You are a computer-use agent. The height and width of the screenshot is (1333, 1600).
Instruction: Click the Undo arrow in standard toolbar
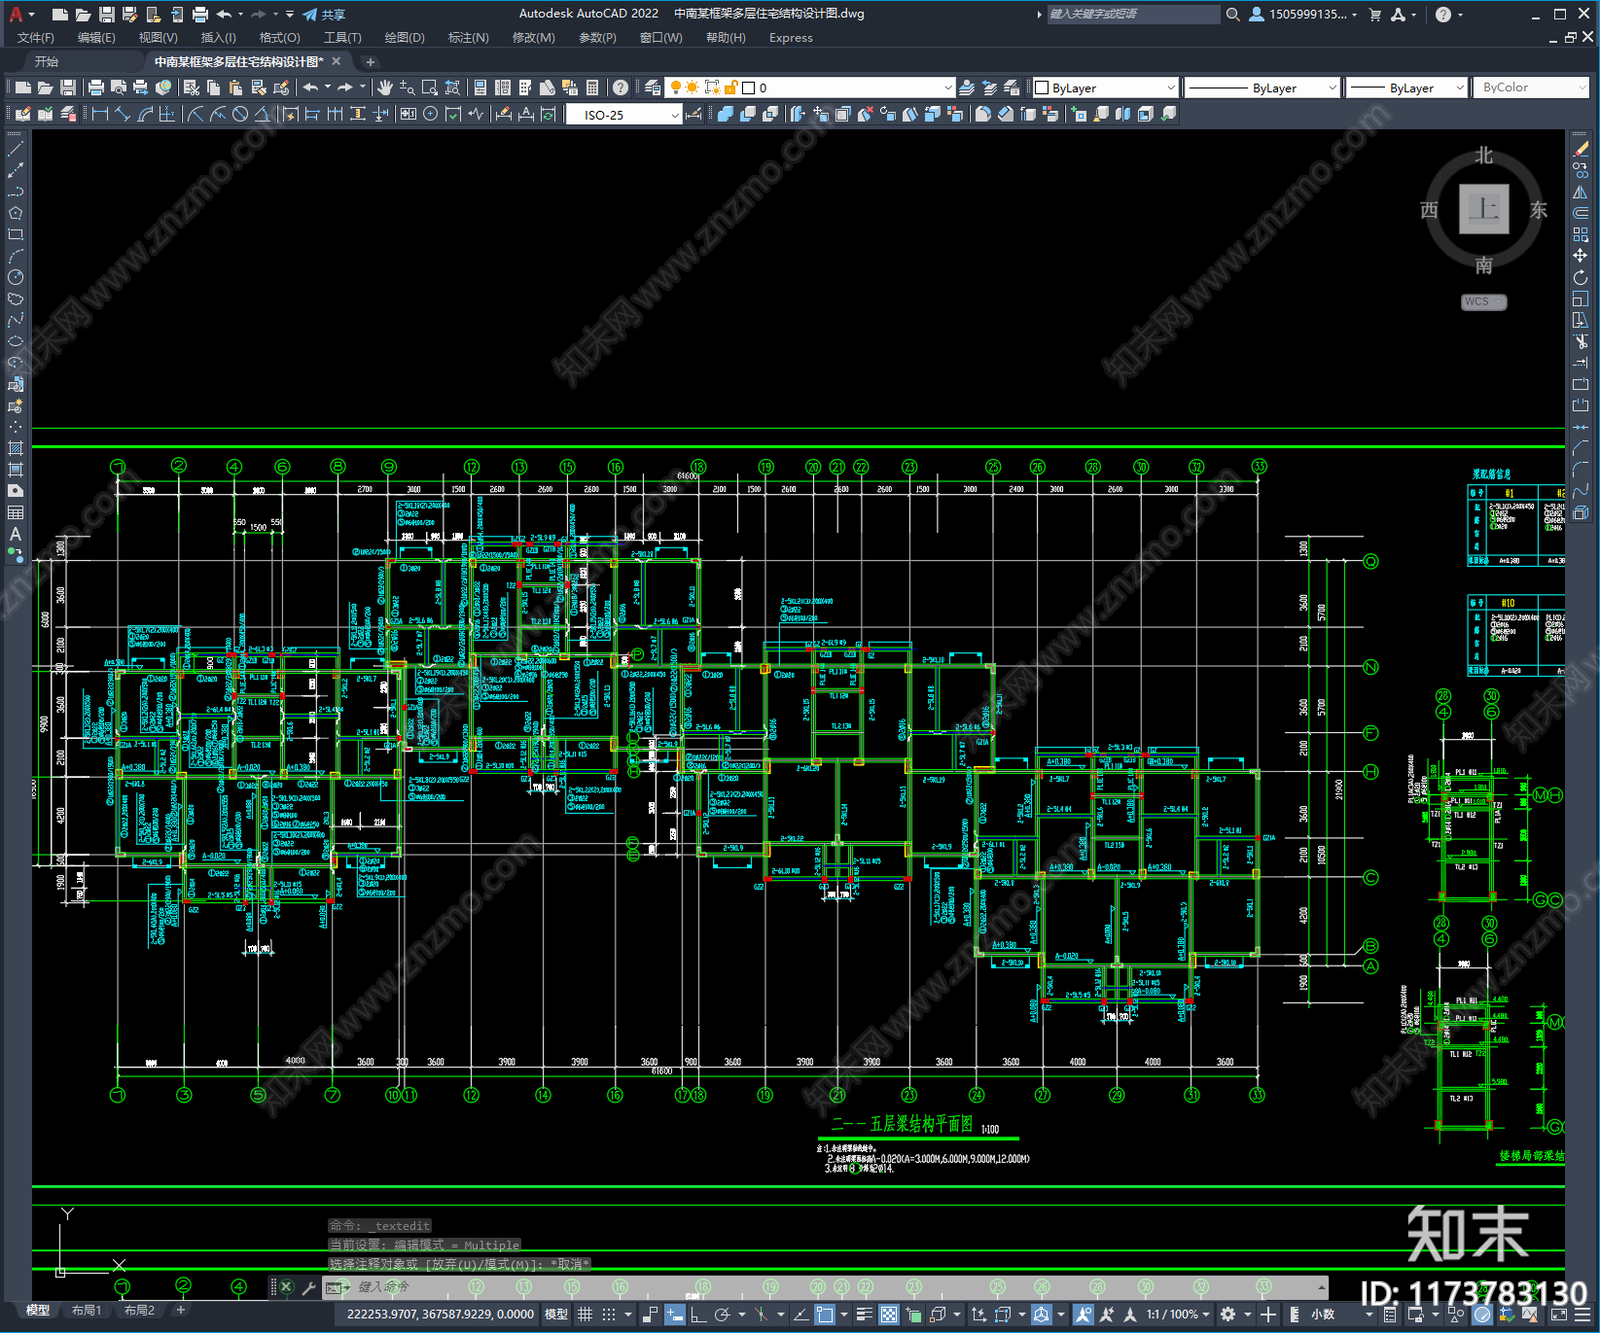coord(311,88)
